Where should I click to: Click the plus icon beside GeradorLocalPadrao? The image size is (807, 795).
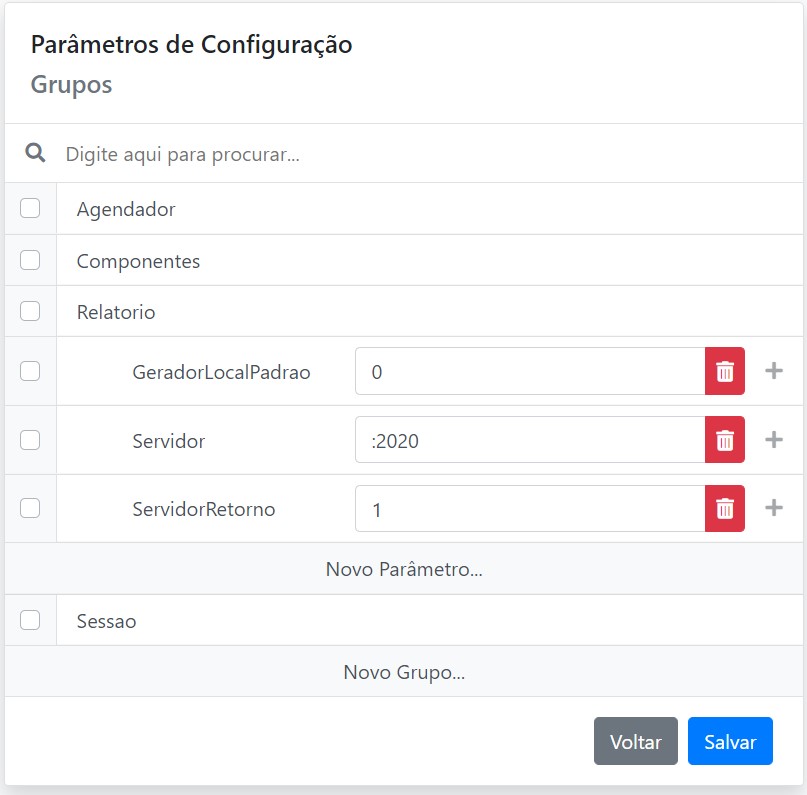pyautogui.click(x=773, y=372)
